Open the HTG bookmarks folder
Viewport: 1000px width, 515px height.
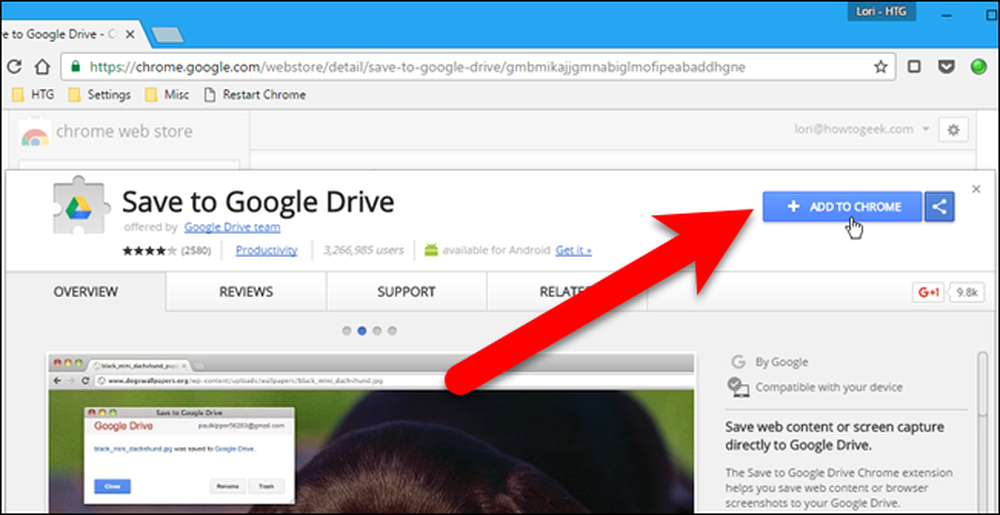[x=34, y=95]
